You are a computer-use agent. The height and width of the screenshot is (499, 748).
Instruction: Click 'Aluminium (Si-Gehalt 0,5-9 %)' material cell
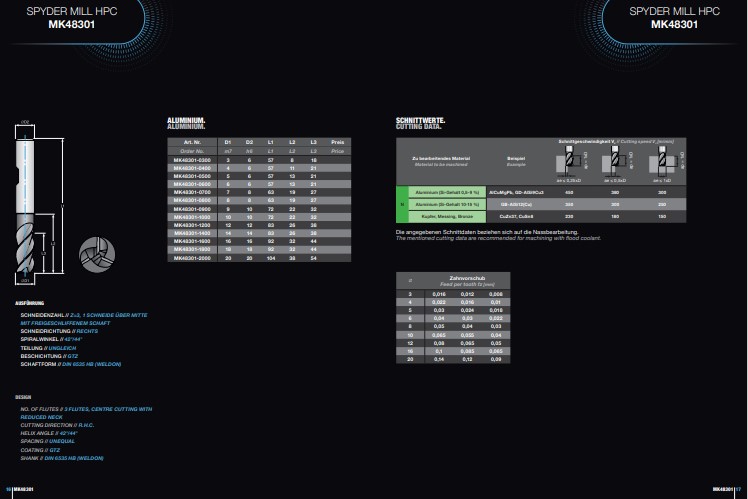pyautogui.click(x=447, y=193)
